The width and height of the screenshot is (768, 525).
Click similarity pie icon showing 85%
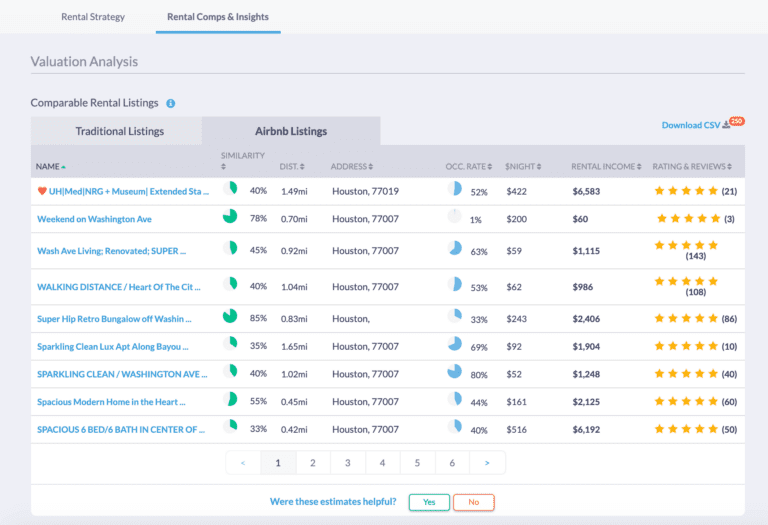230,317
